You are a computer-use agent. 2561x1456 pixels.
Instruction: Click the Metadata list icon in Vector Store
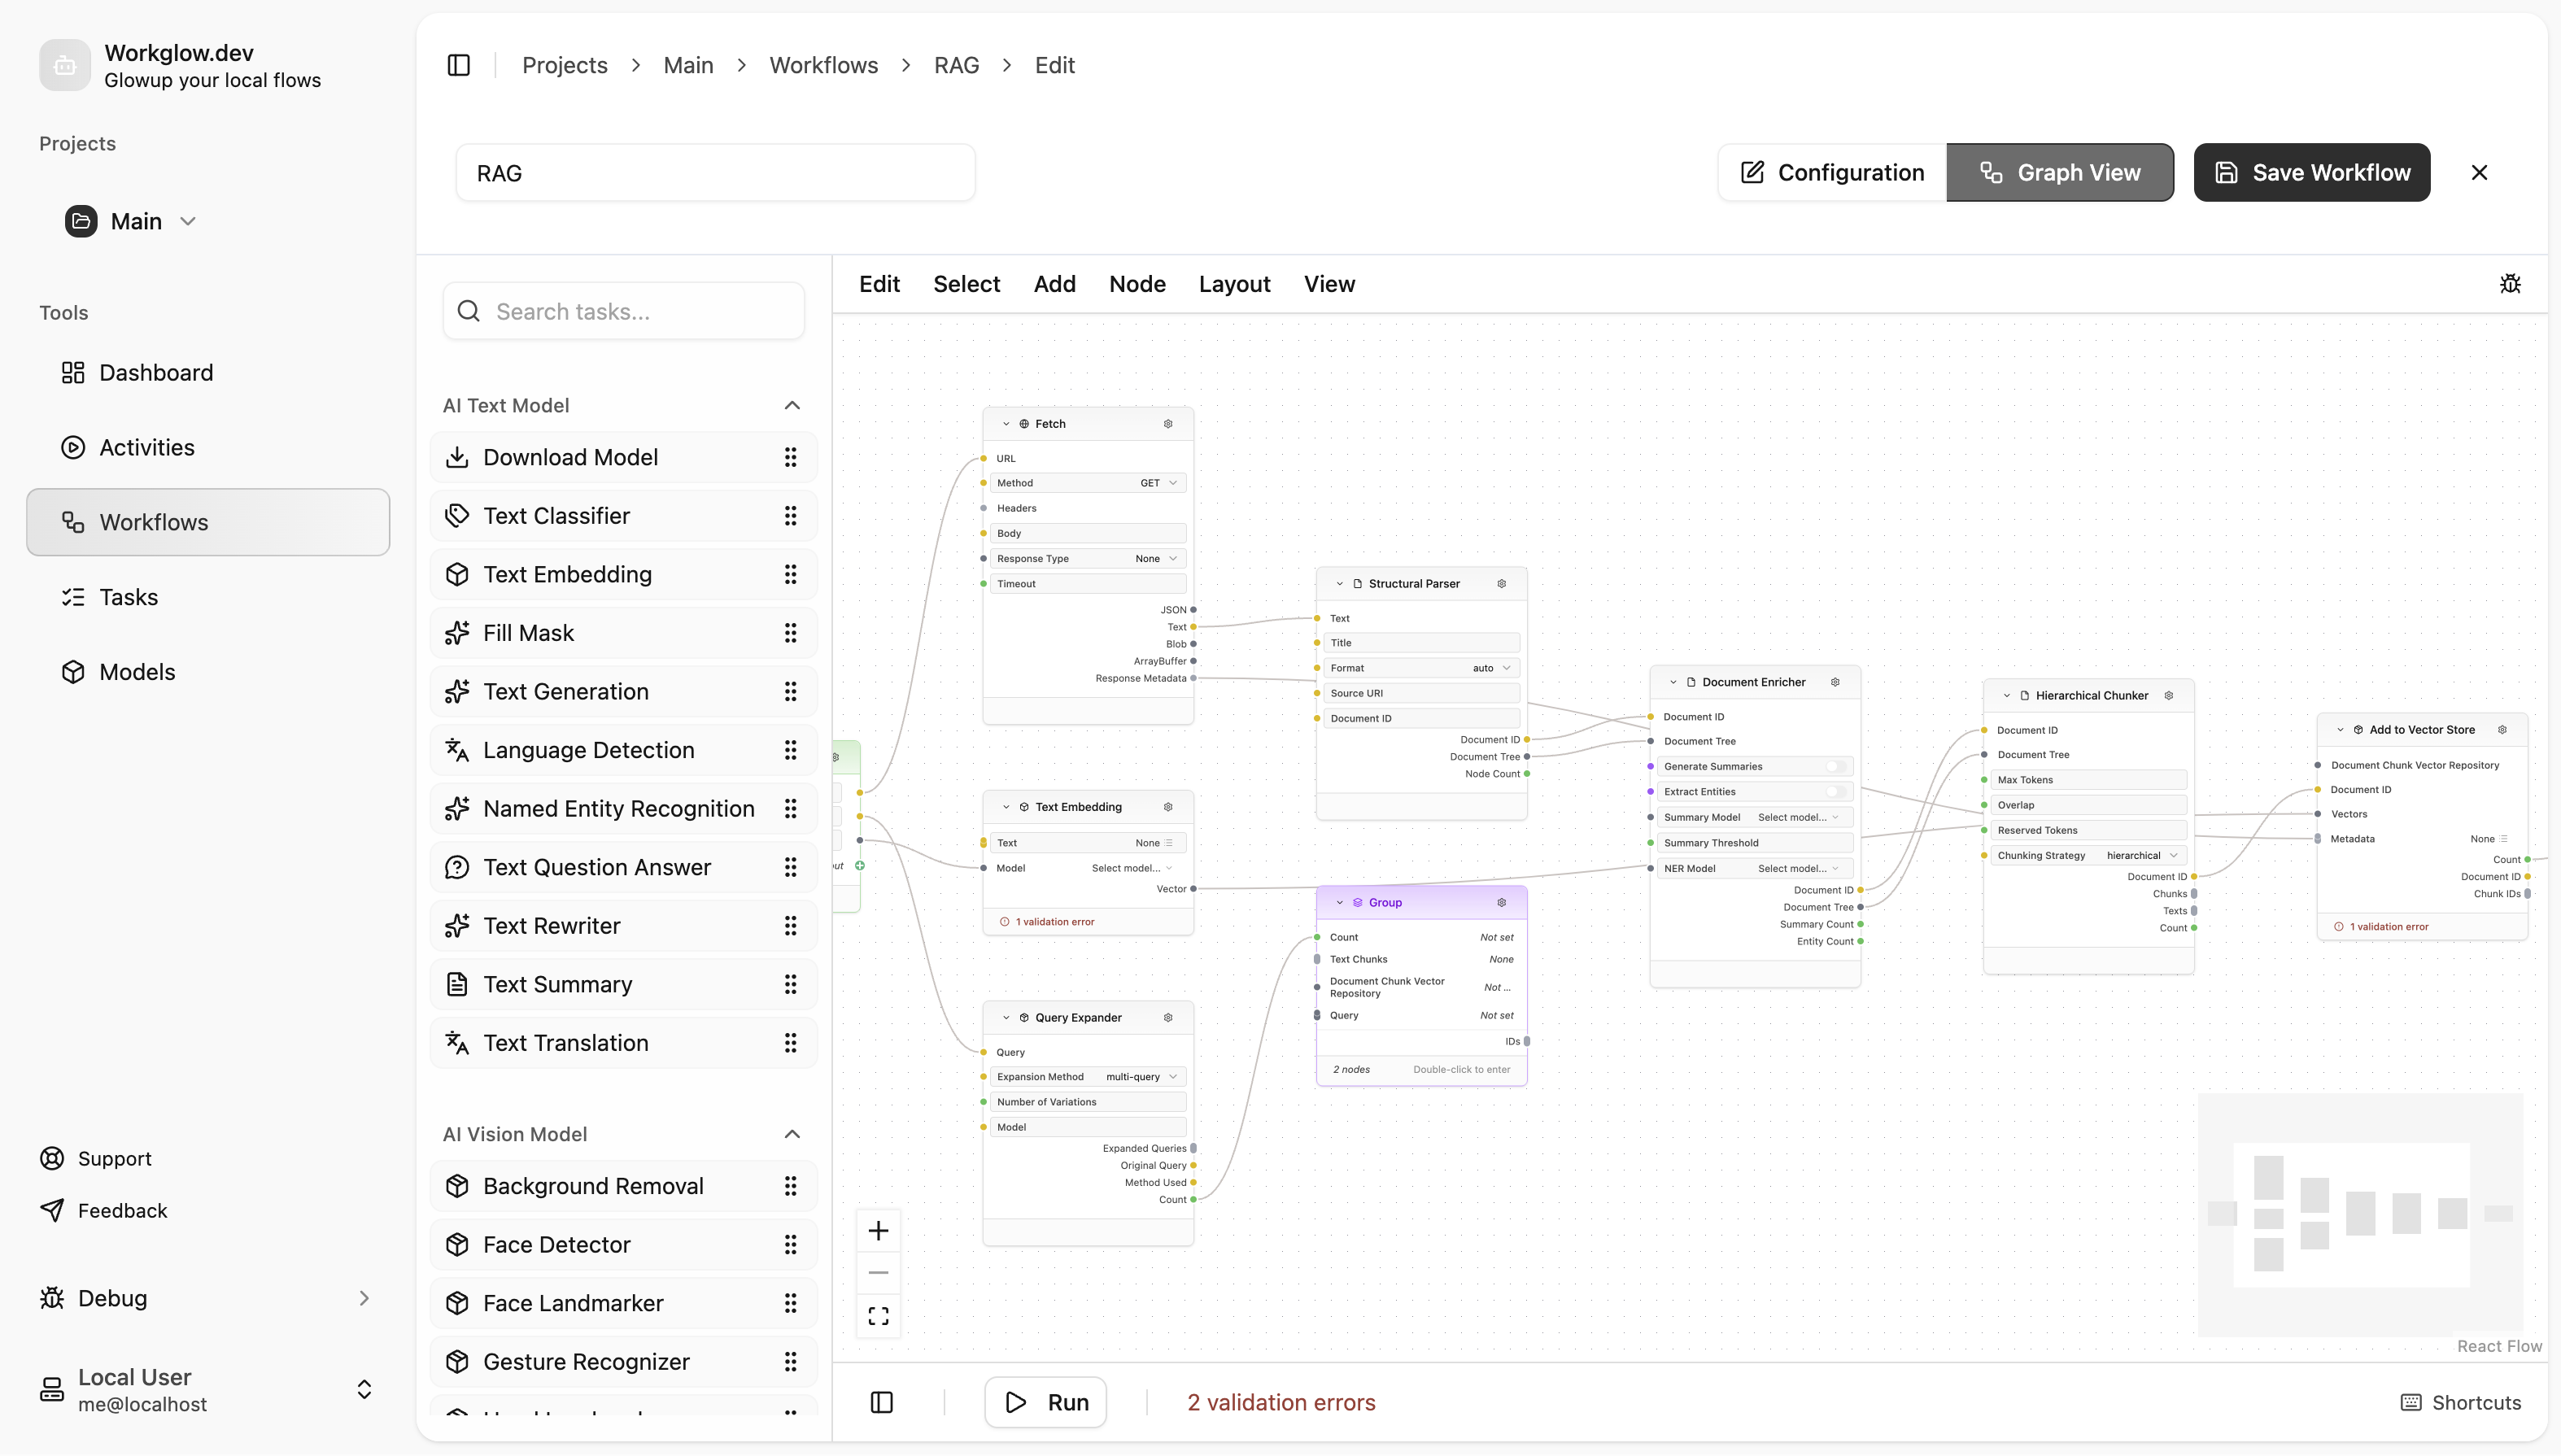(x=2504, y=839)
